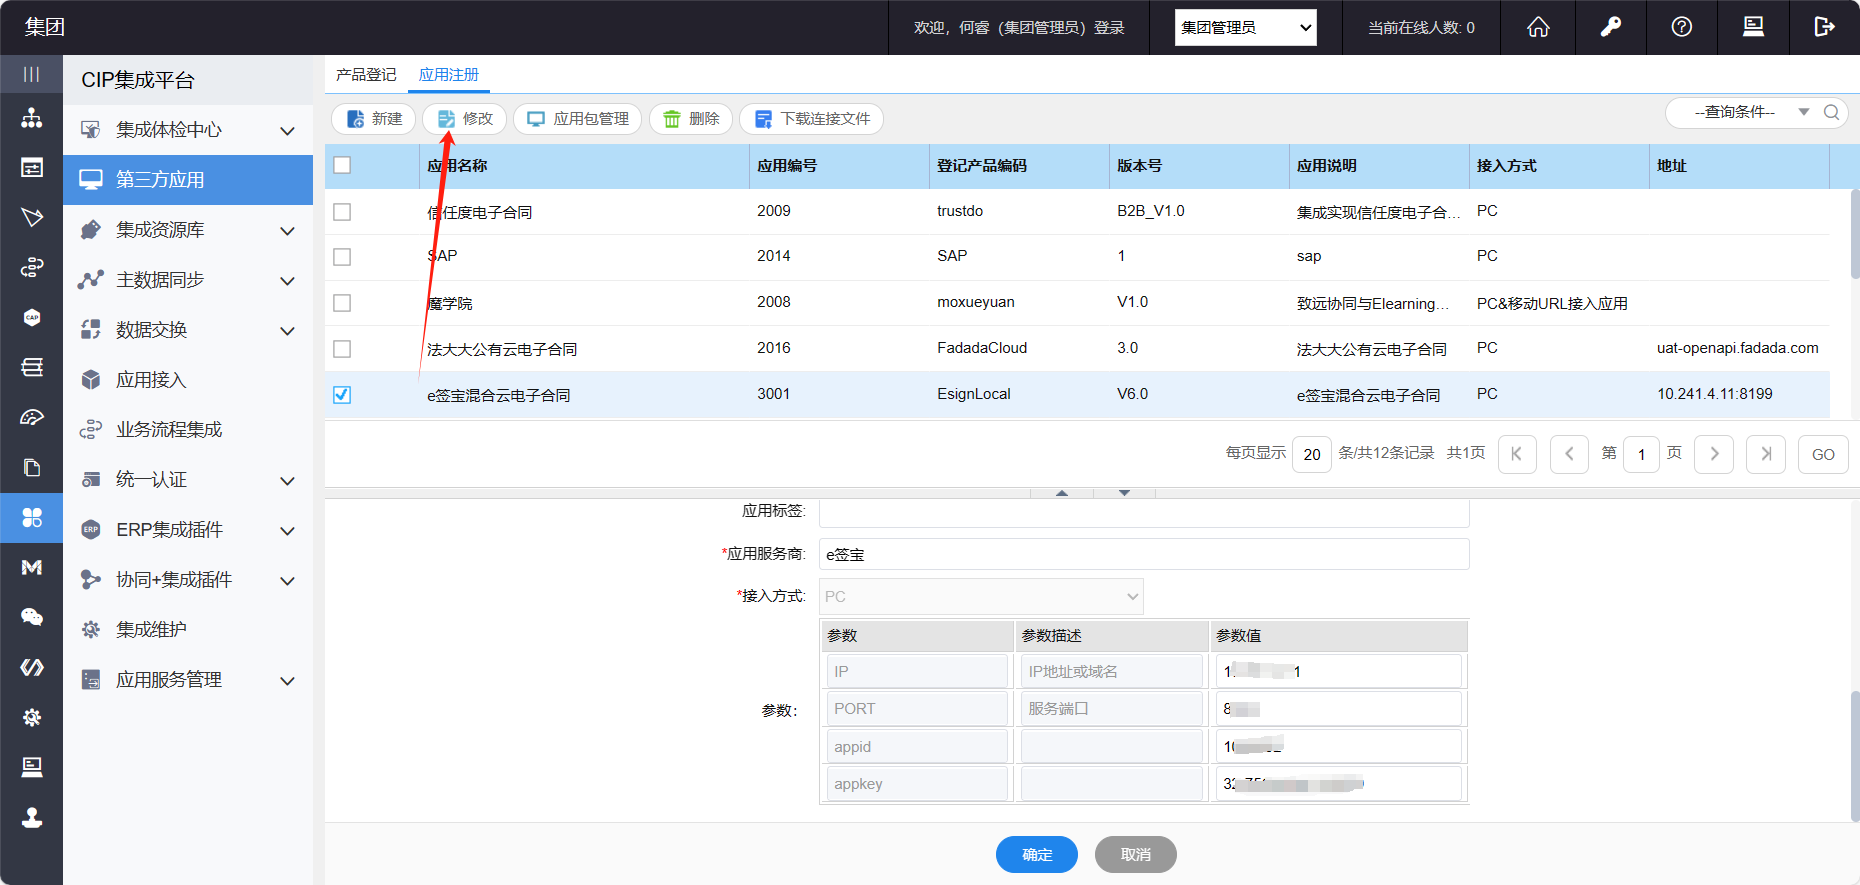Click the last page navigation icon

coord(1765,454)
